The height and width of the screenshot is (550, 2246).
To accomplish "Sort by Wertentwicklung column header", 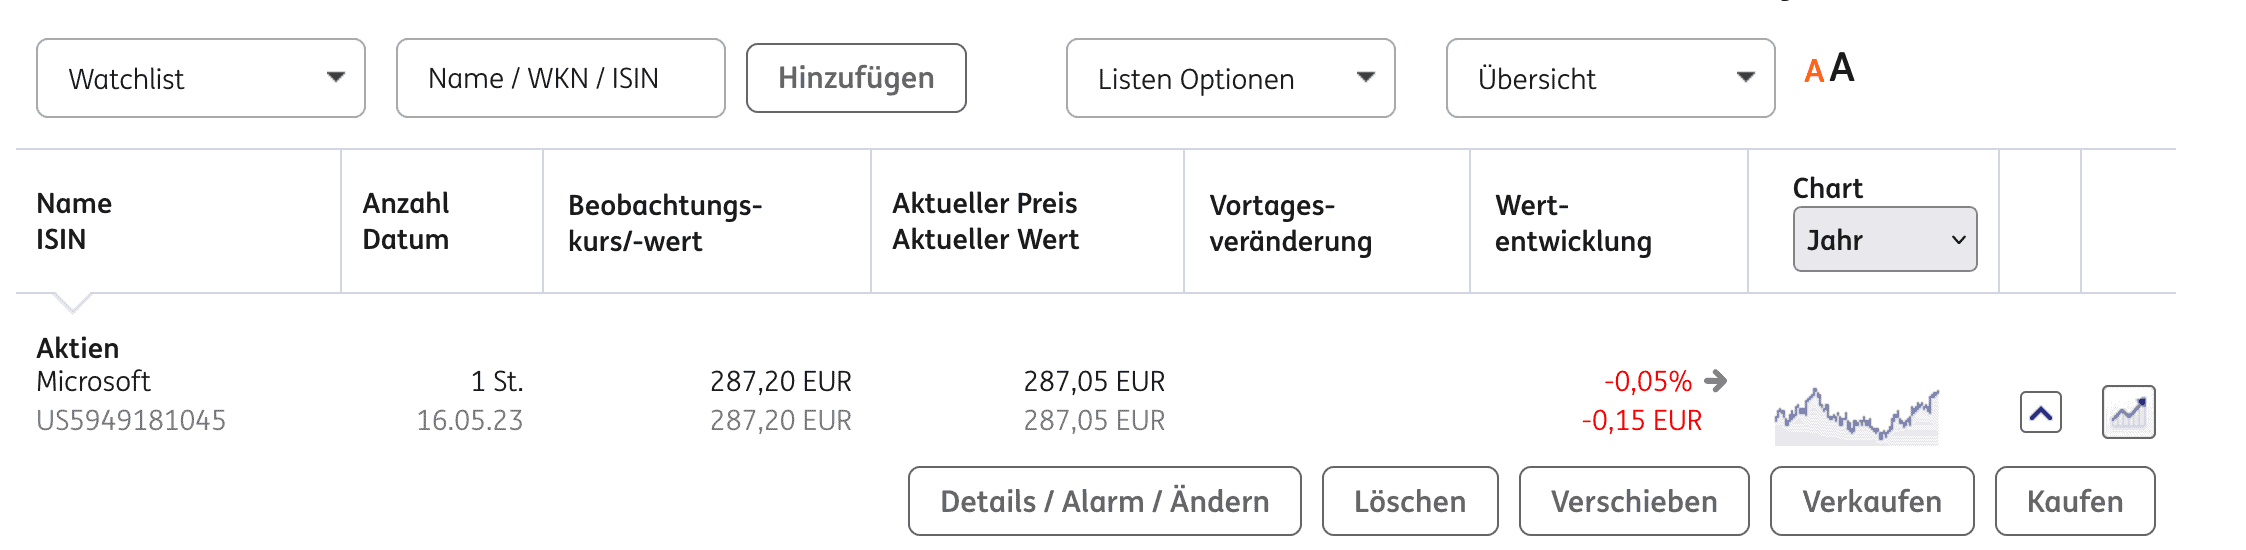I will tap(1572, 223).
